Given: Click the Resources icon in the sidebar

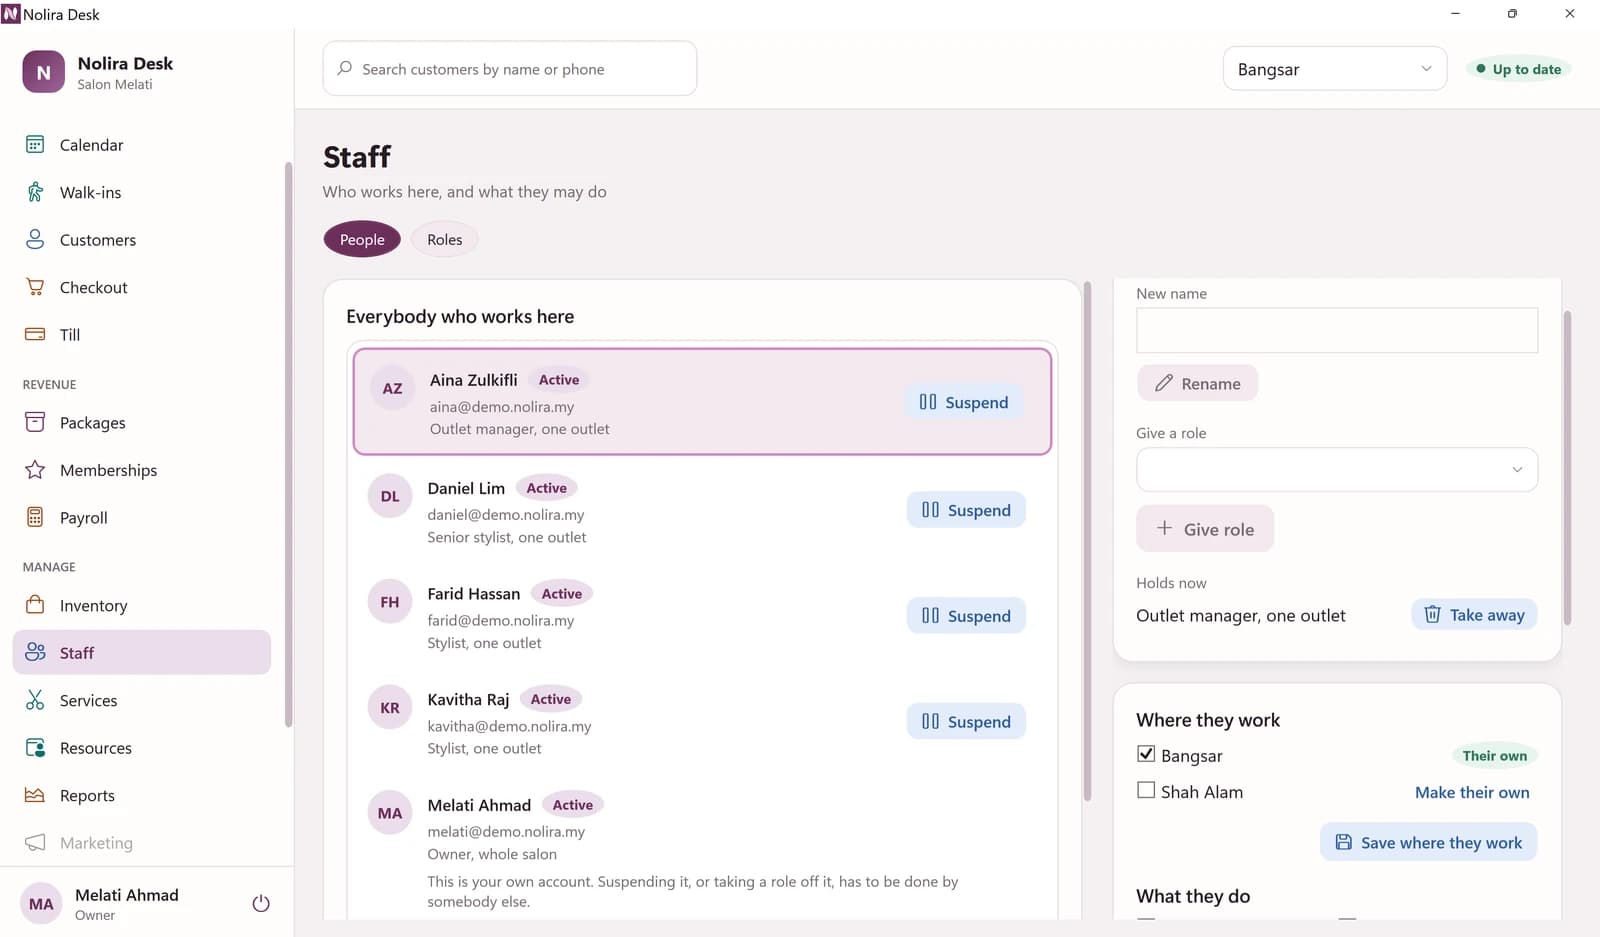Looking at the screenshot, I should (35, 748).
